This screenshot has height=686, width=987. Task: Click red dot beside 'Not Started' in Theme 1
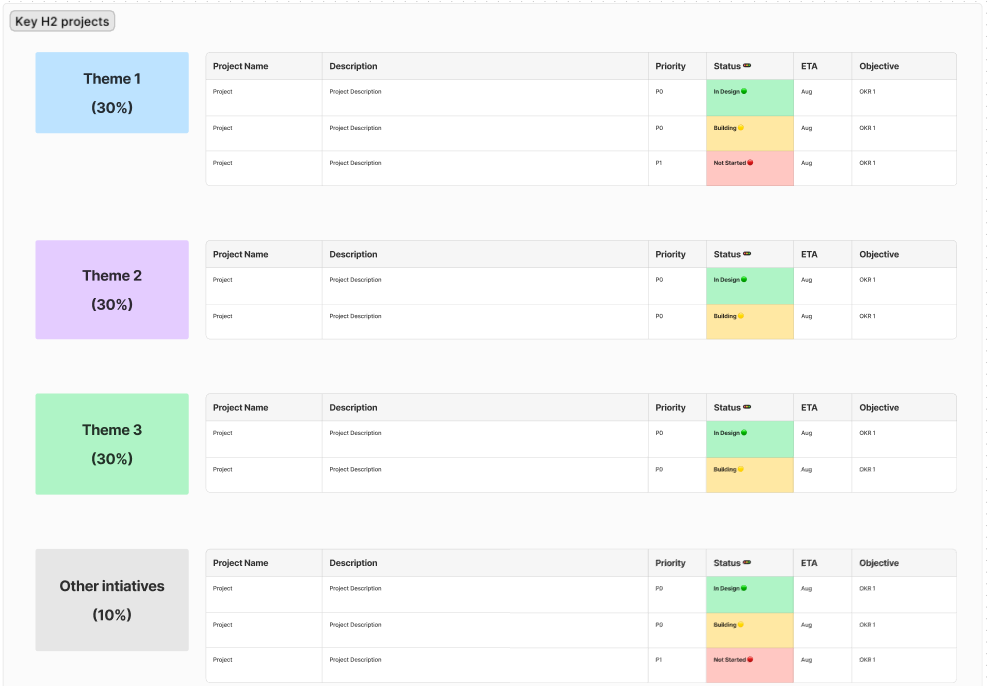750,162
